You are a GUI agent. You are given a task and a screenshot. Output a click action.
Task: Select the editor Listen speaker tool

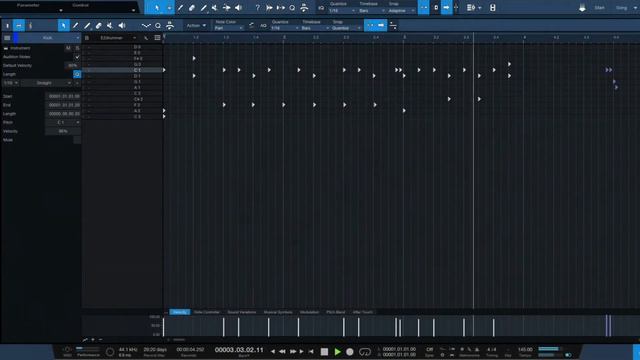click(x=122, y=25)
